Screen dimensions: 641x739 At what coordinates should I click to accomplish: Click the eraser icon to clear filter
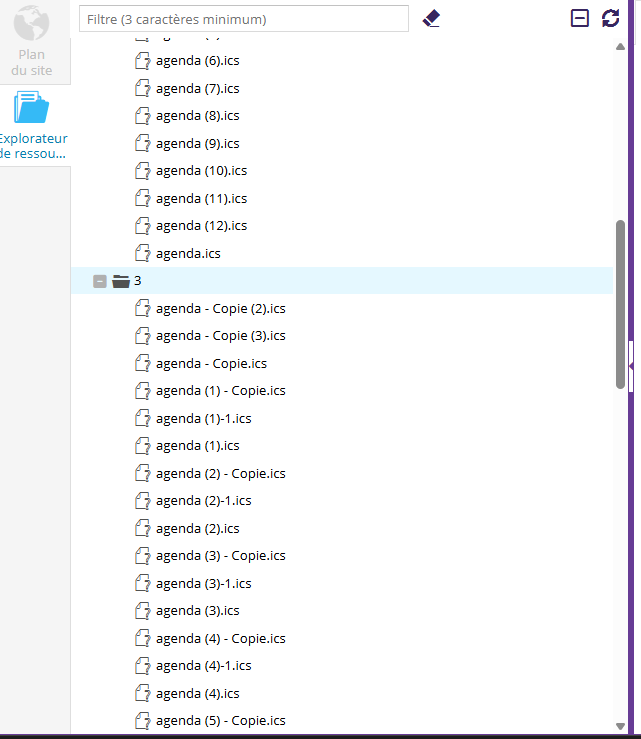(431, 18)
